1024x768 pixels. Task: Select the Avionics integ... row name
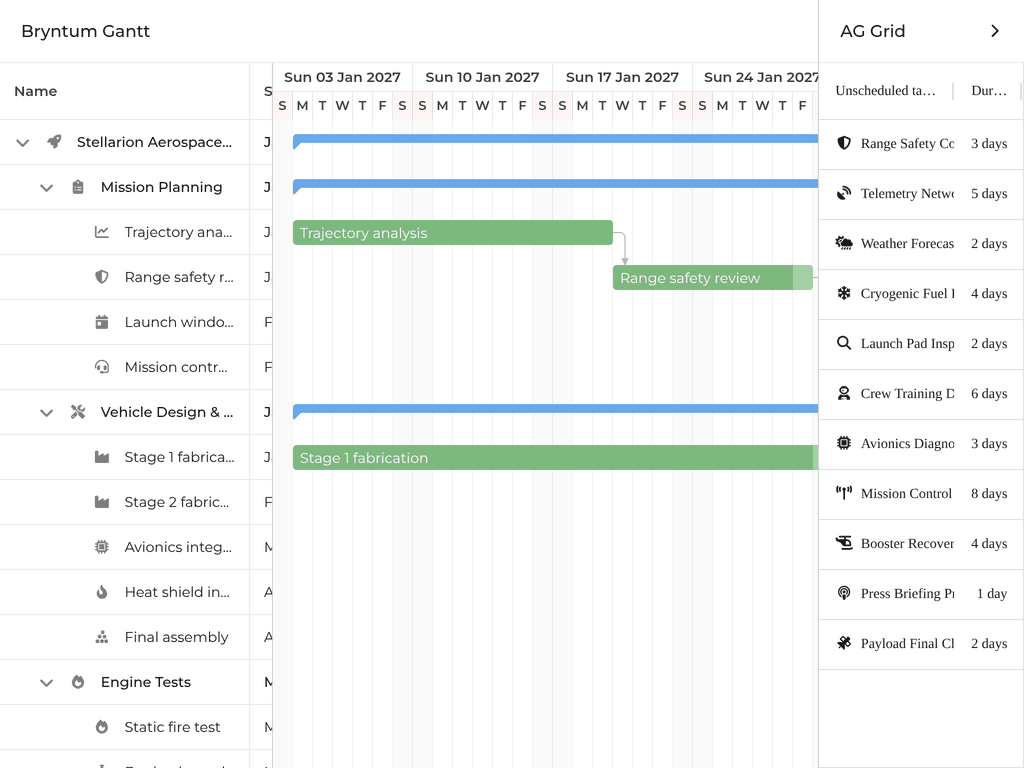pos(178,547)
